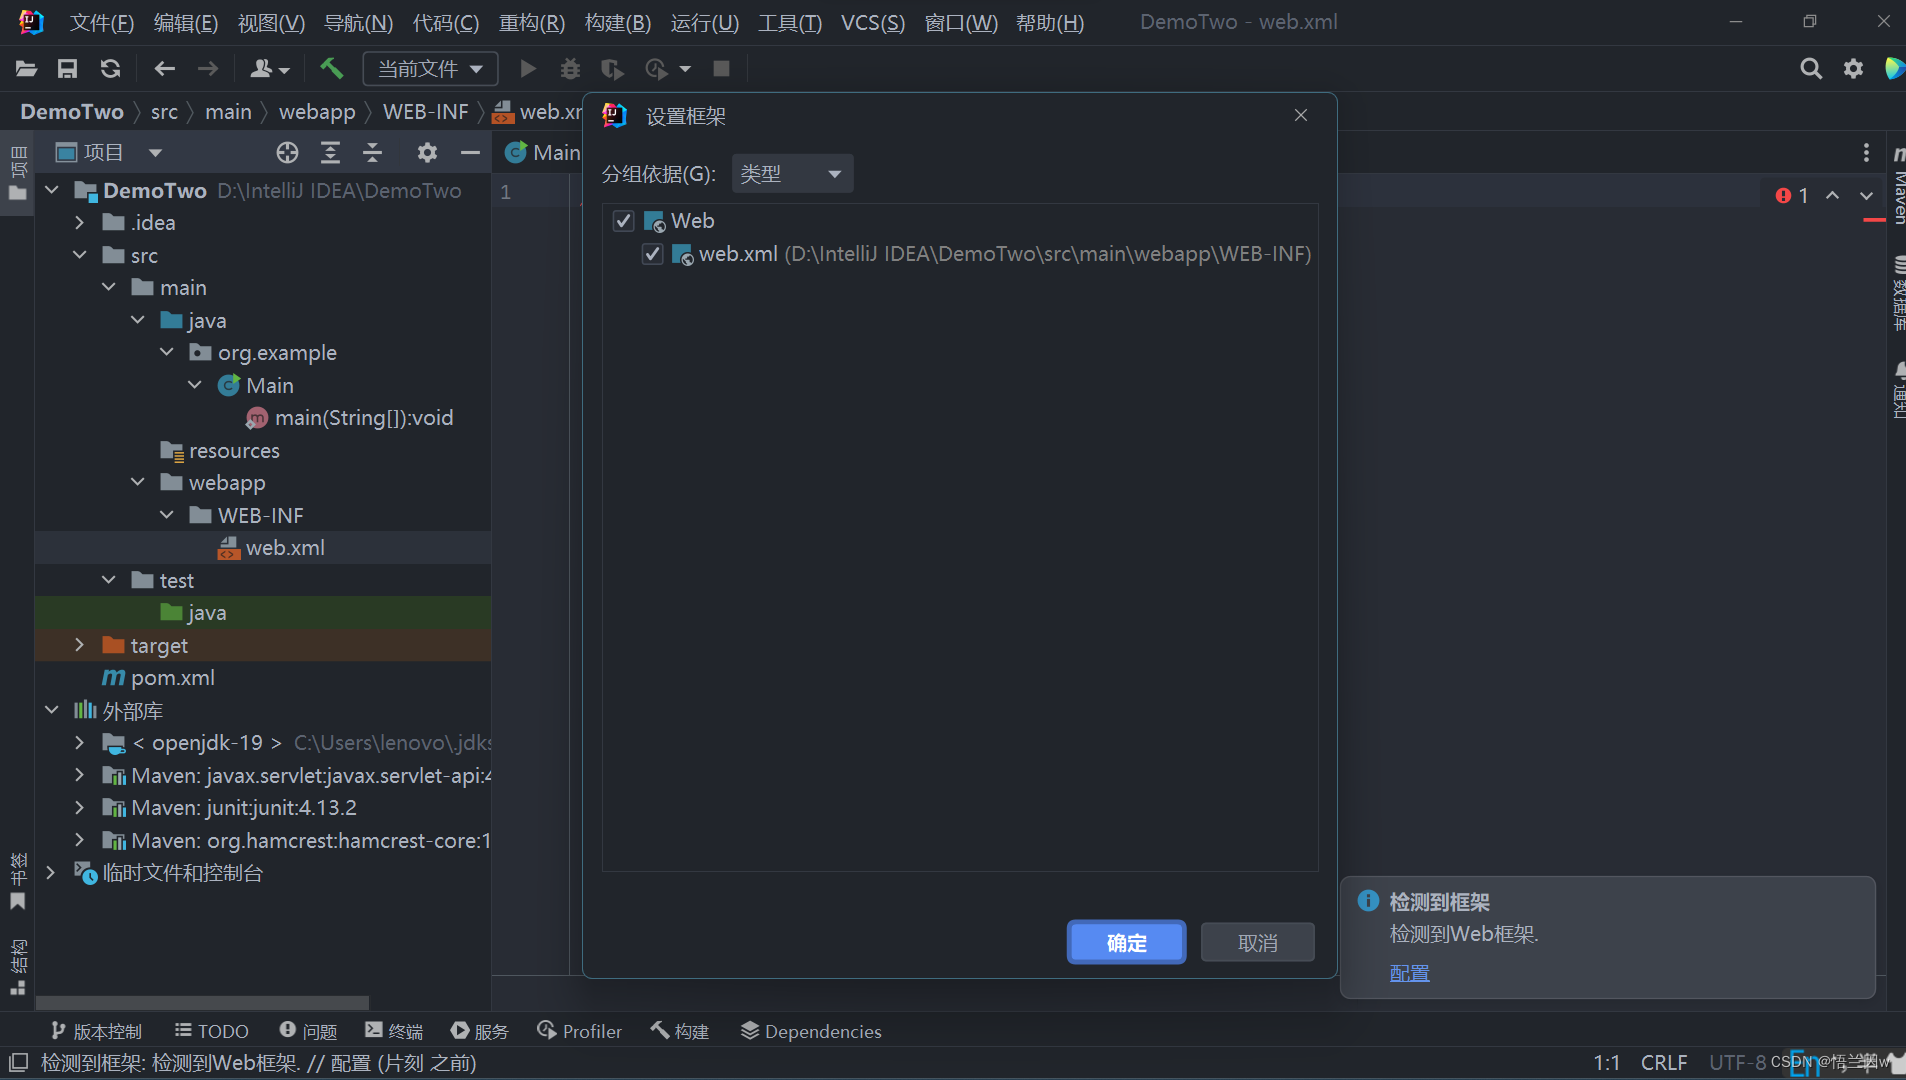Open the group-by type dropdown
1906x1080 pixels.
click(792, 174)
